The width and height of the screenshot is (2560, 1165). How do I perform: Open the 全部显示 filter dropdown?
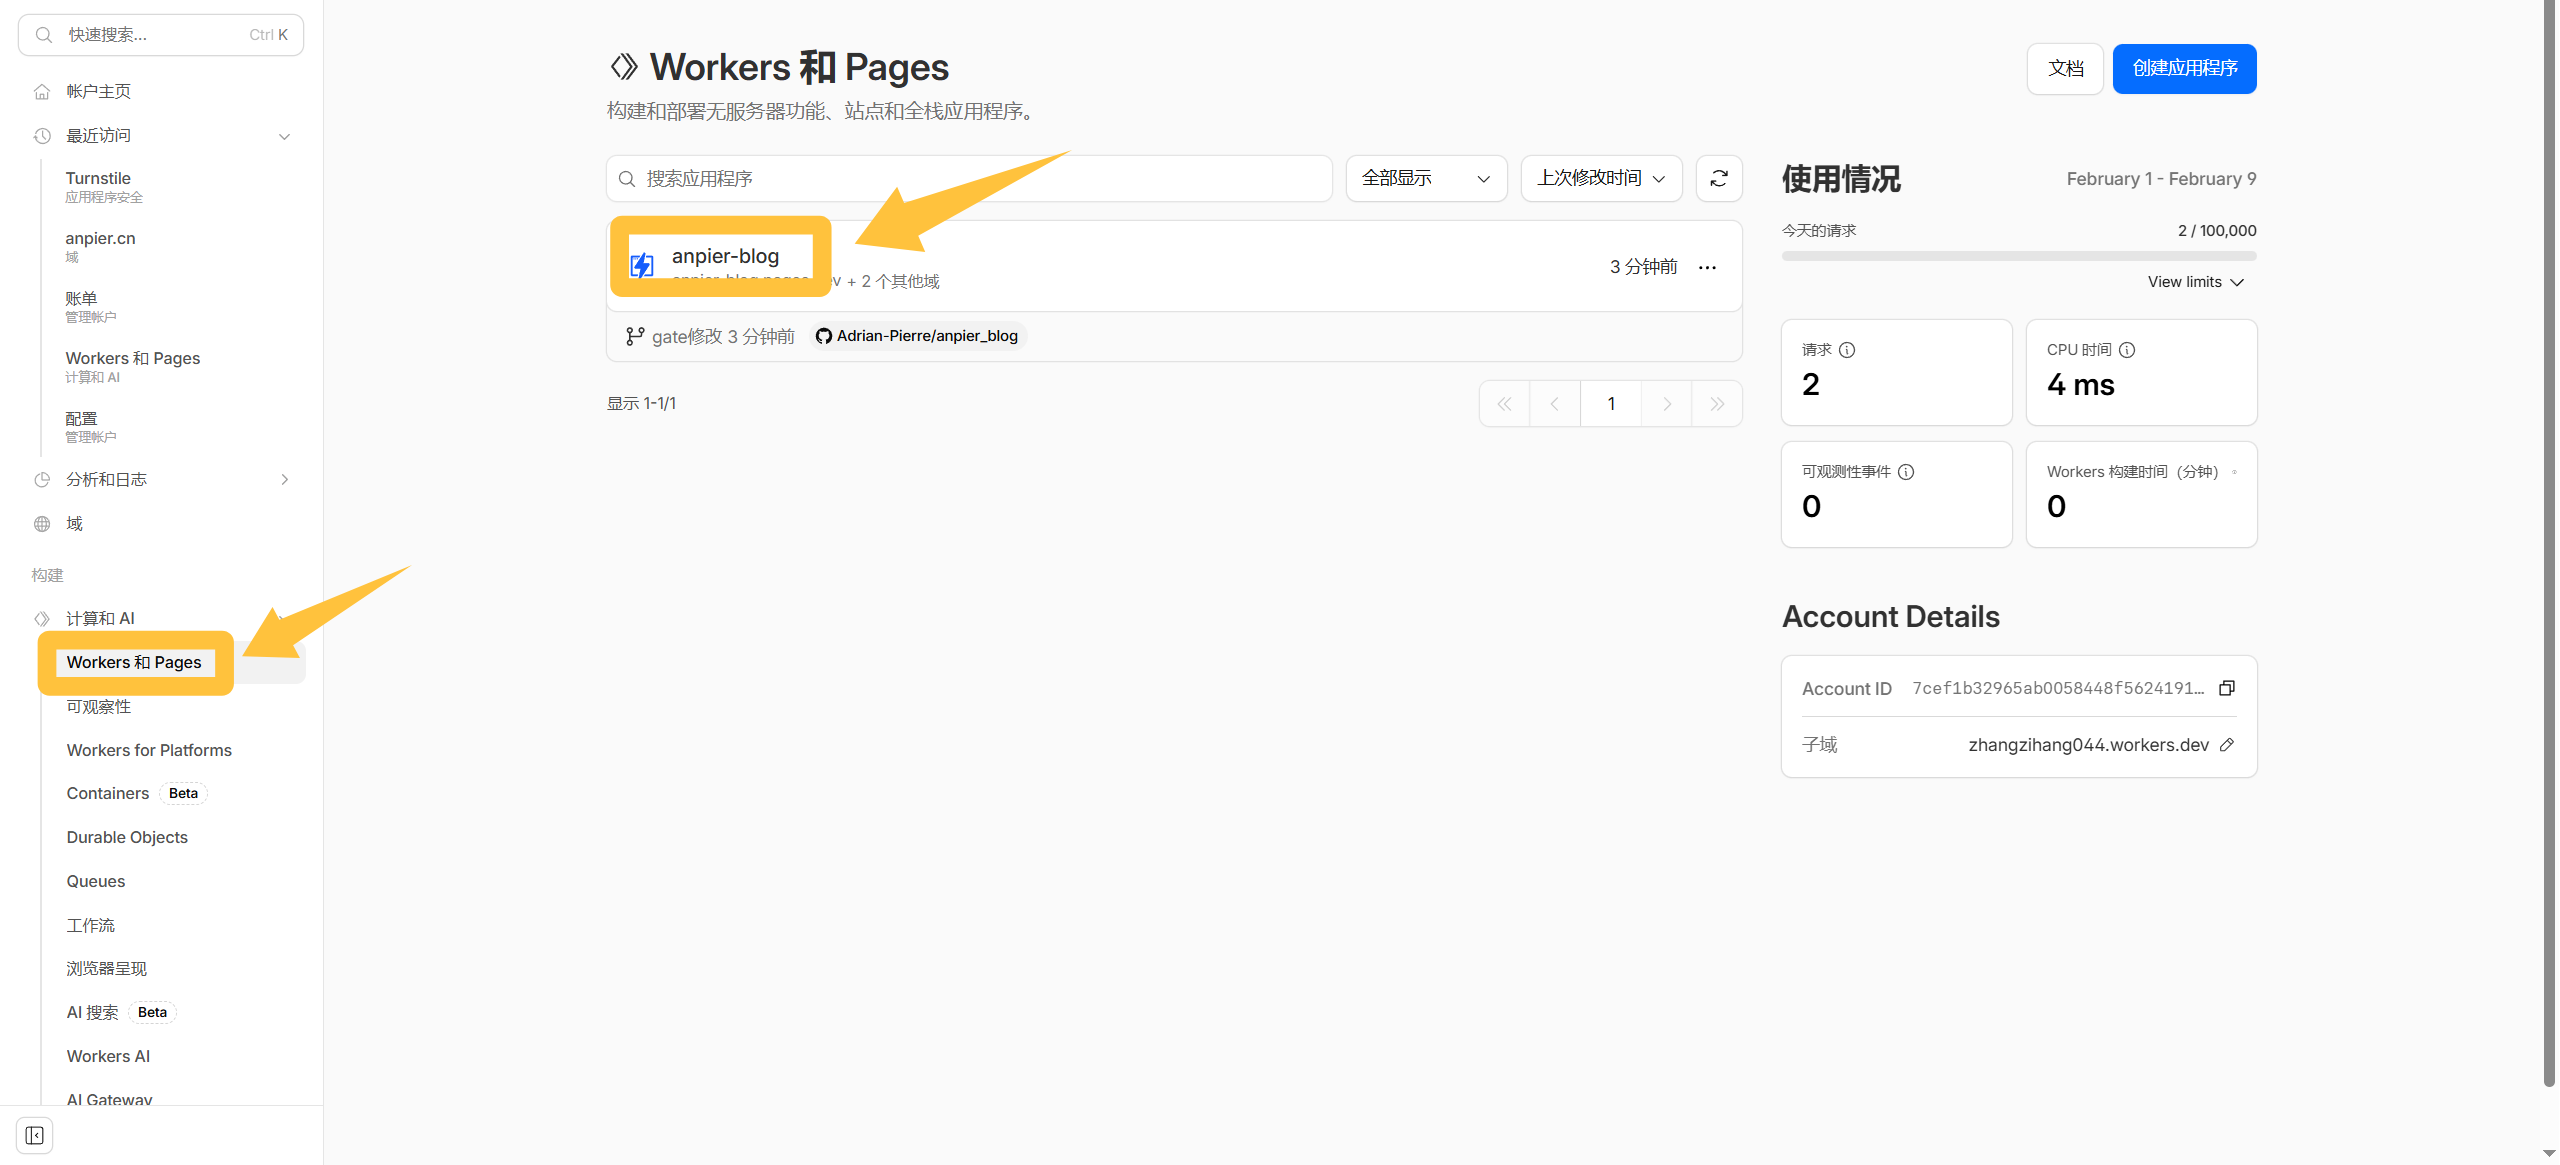click(1426, 179)
